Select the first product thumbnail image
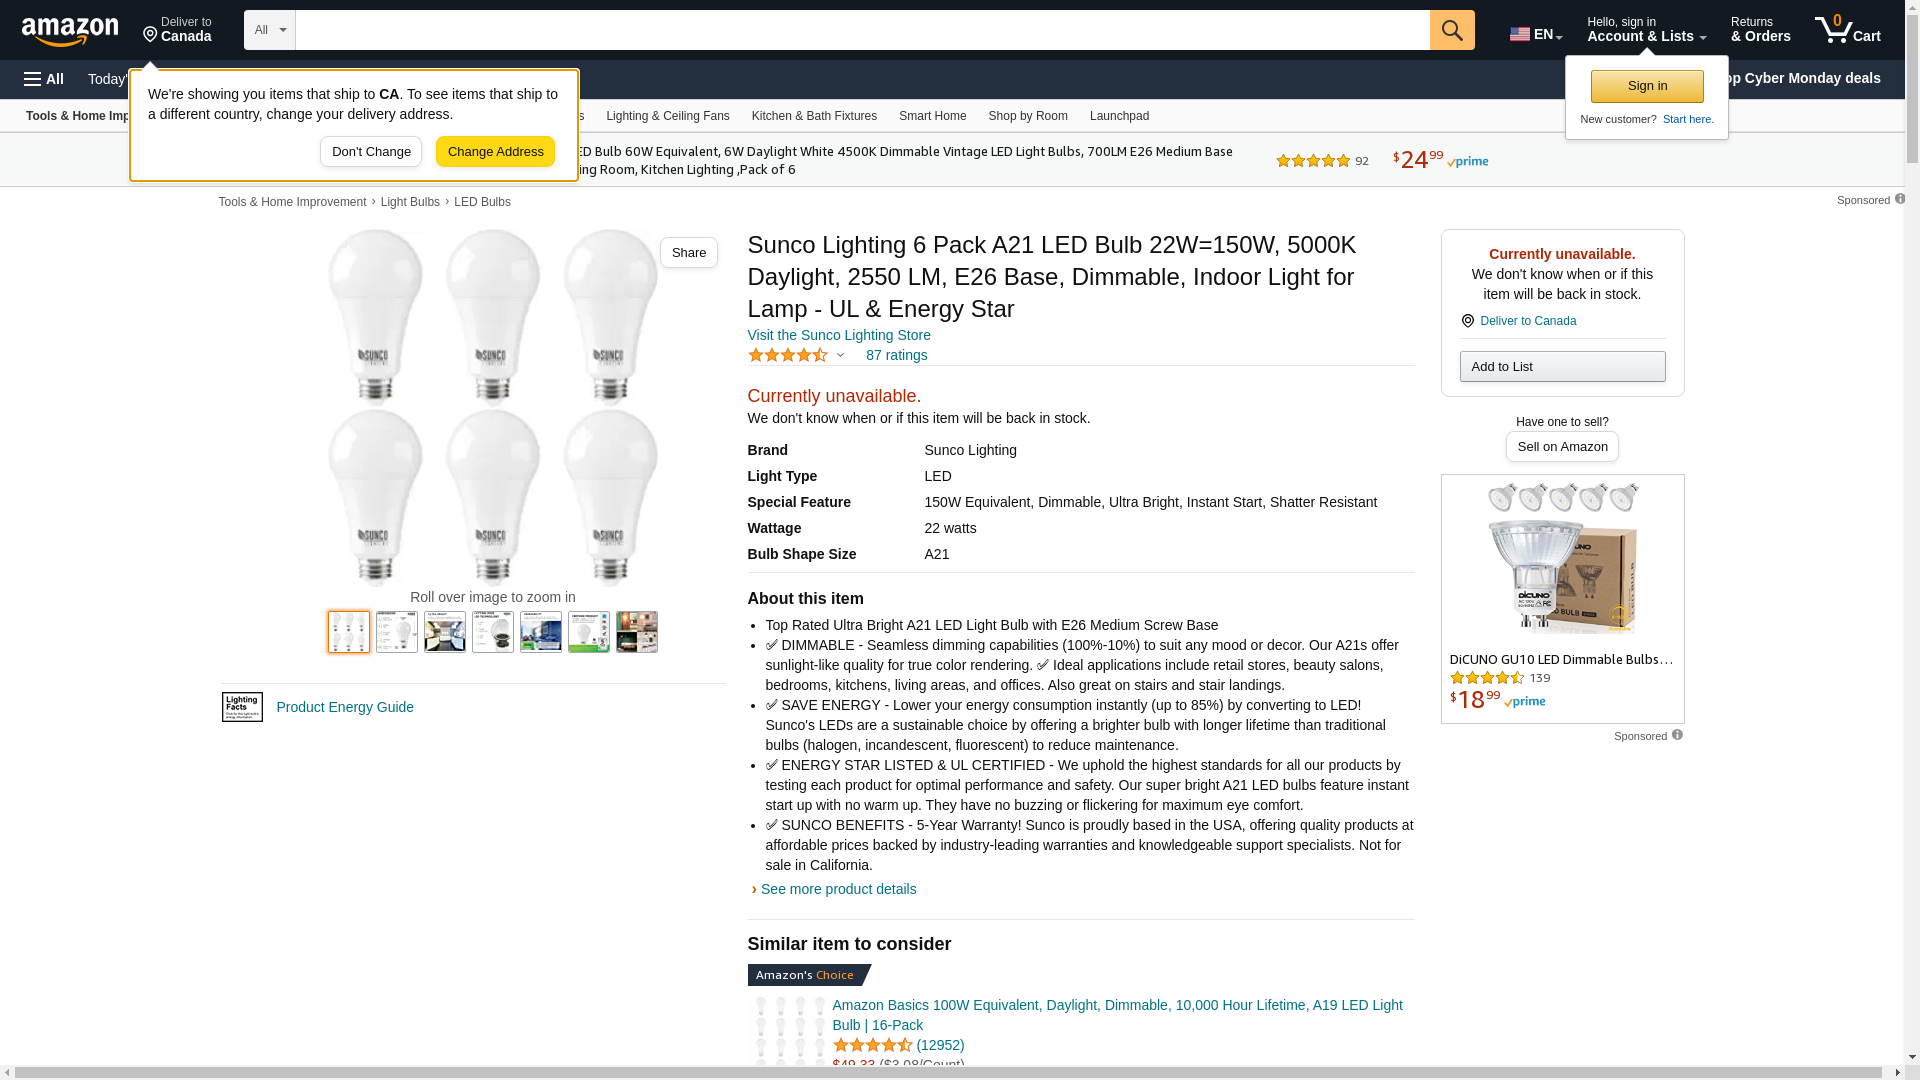This screenshot has height=1080, width=1920. tap(349, 632)
